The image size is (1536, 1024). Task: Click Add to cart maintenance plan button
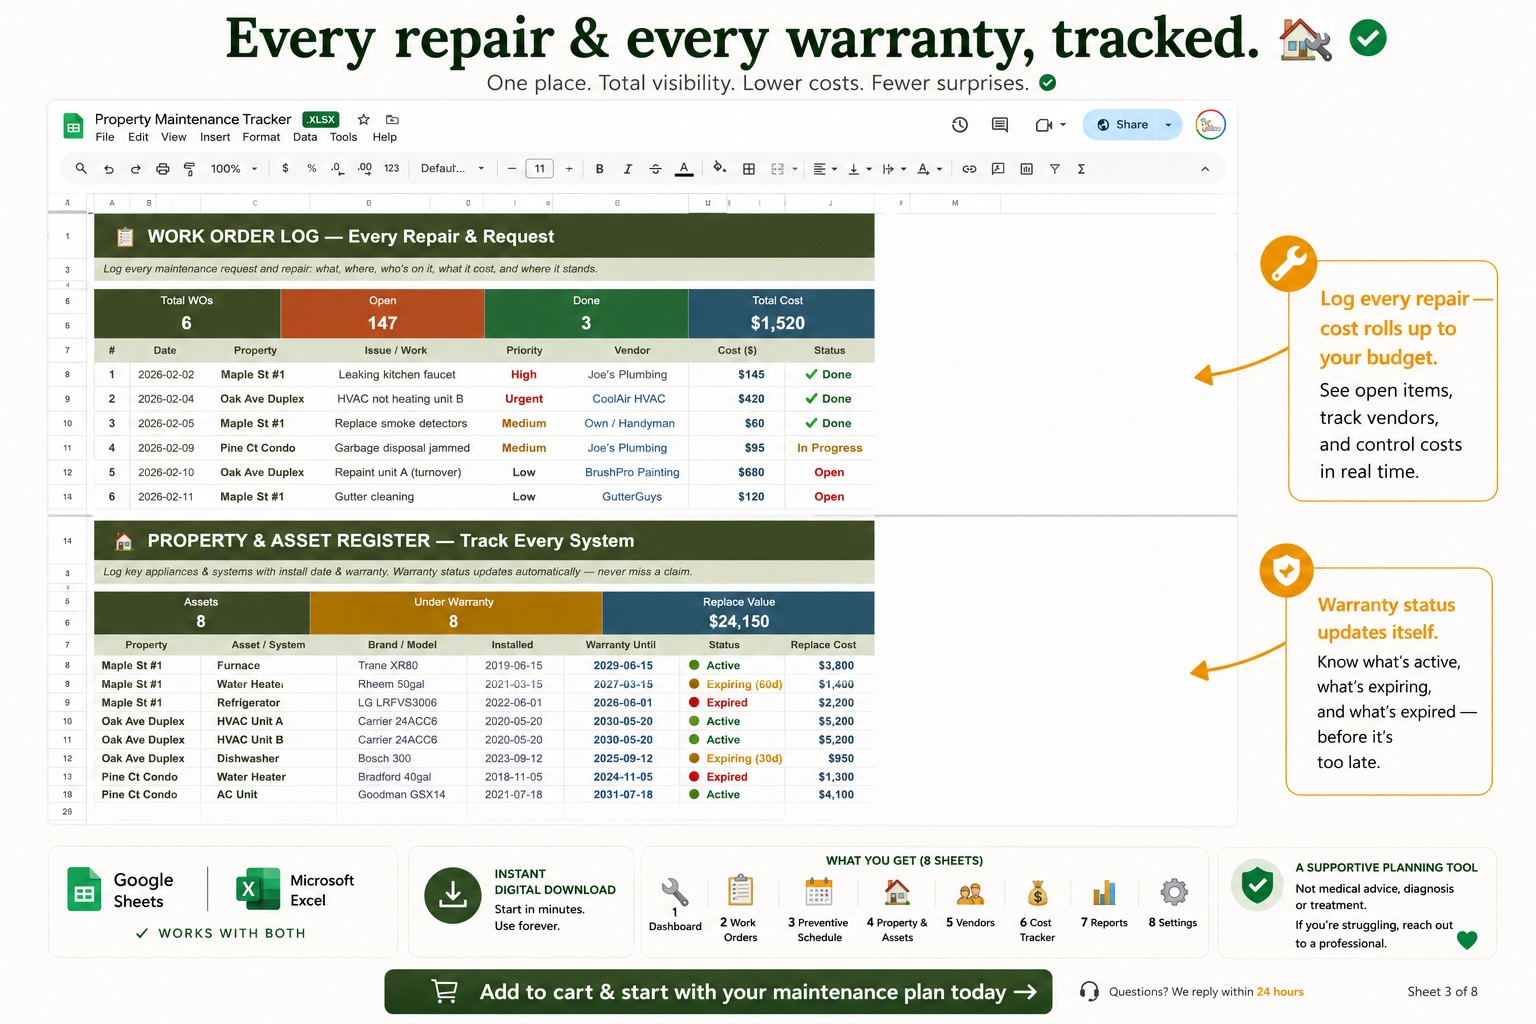718,992
